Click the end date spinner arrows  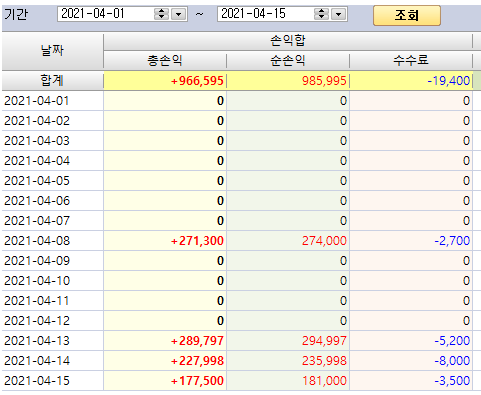[x=321, y=14]
